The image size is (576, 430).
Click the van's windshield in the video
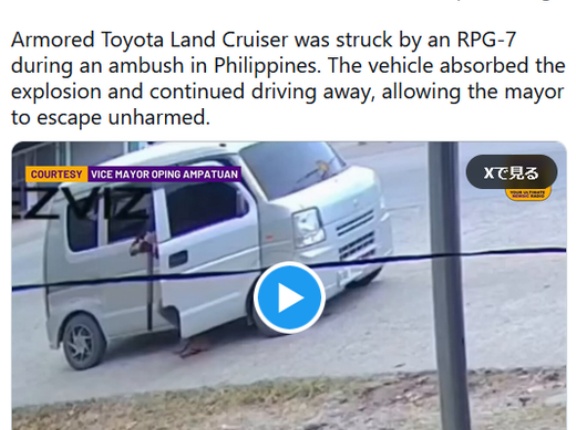[x=292, y=168]
